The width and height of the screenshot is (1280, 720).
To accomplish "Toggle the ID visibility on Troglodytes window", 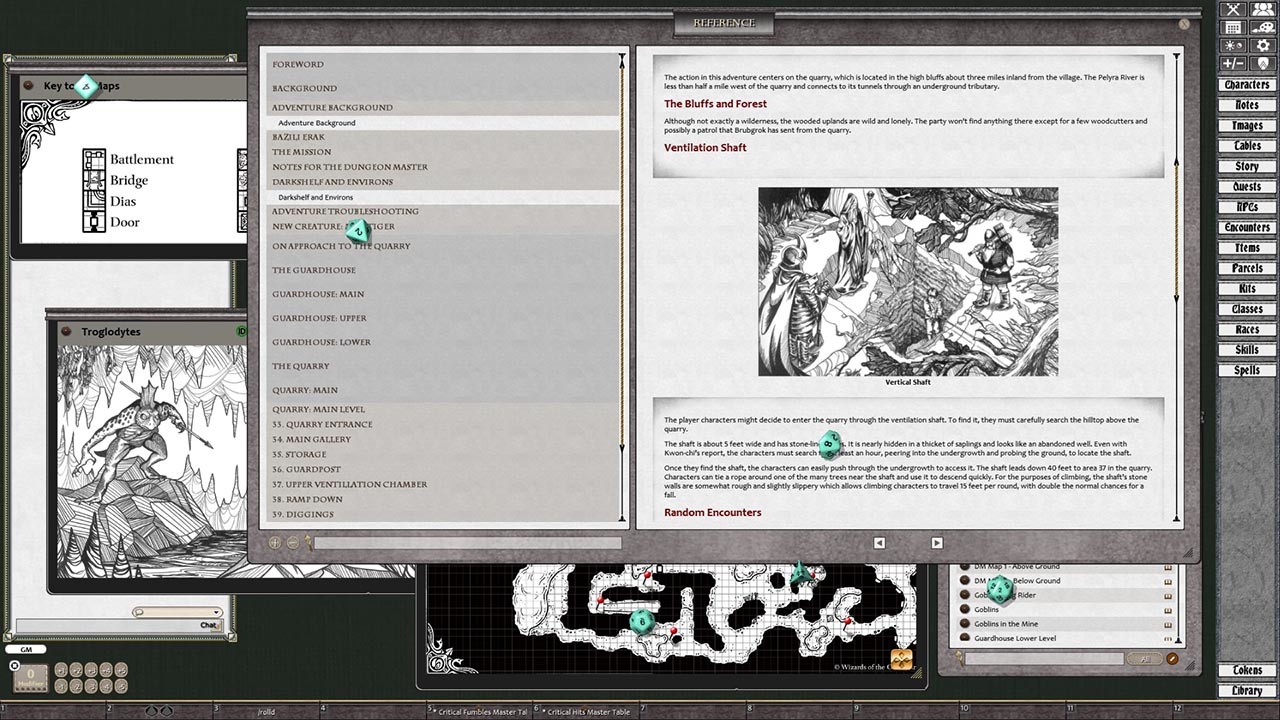I will coord(242,331).
